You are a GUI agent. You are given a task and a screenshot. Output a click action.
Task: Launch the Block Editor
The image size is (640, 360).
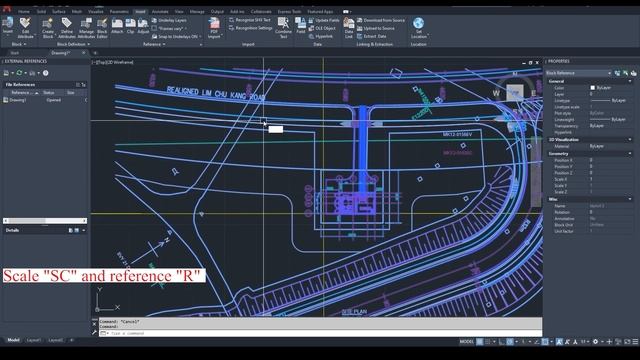click(x=102, y=28)
